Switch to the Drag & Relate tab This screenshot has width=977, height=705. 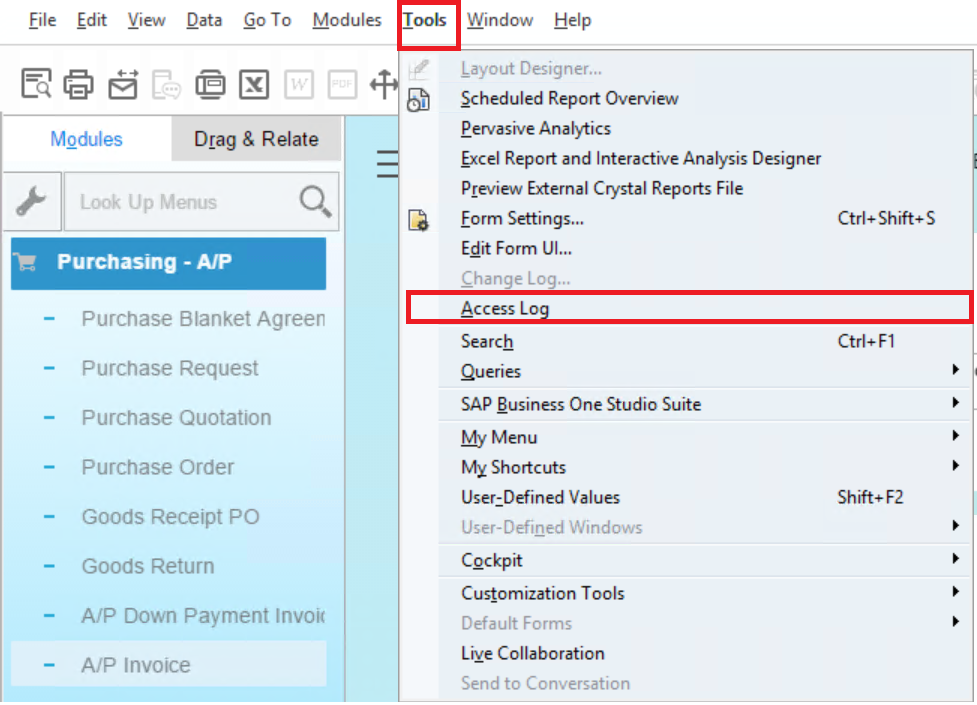point(256,139)
